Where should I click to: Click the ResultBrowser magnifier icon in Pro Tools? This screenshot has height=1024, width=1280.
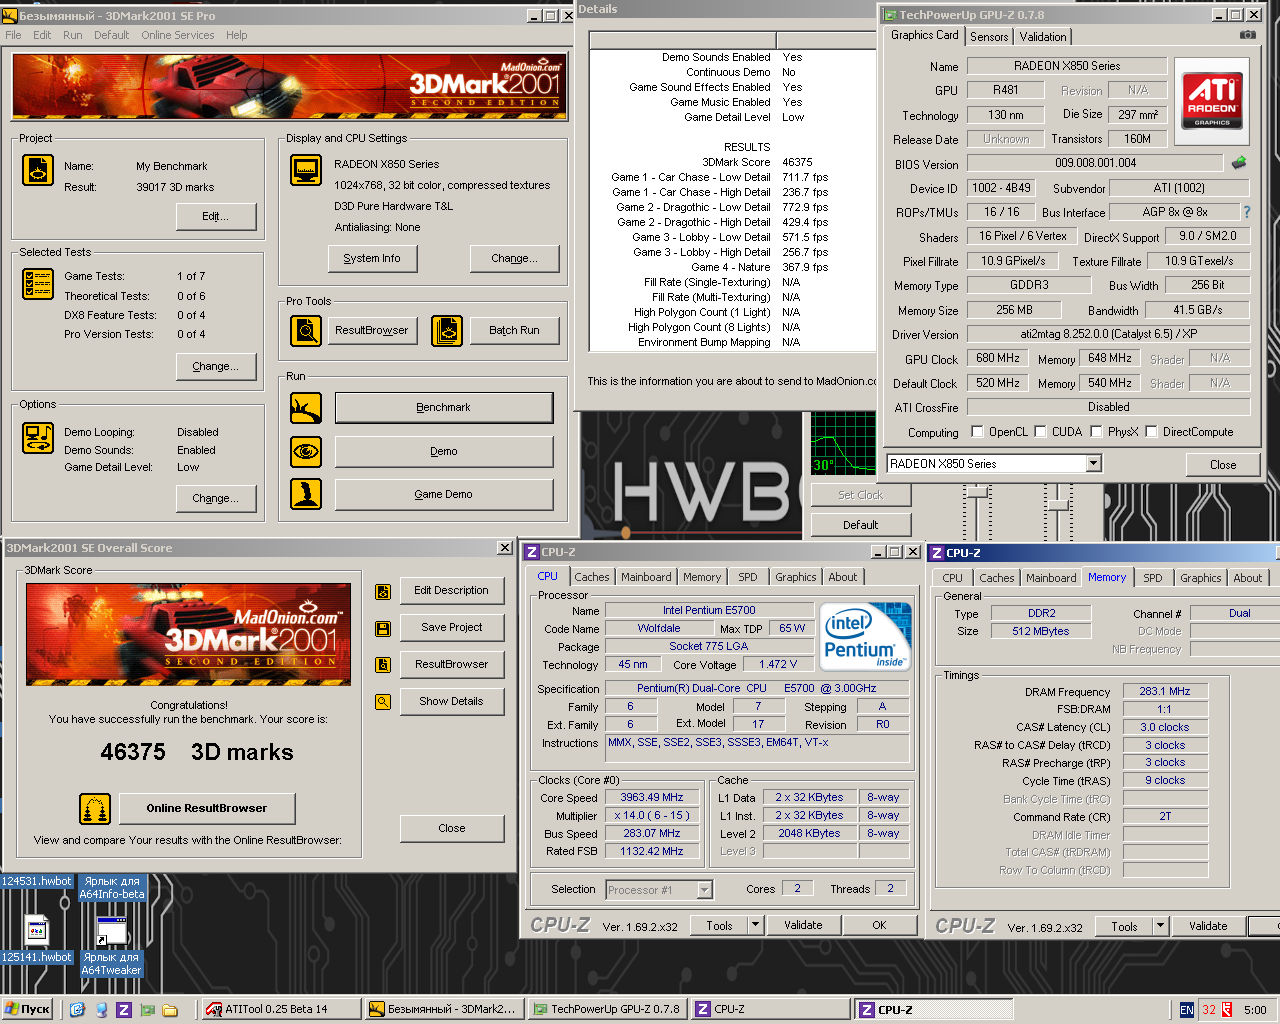306,330
